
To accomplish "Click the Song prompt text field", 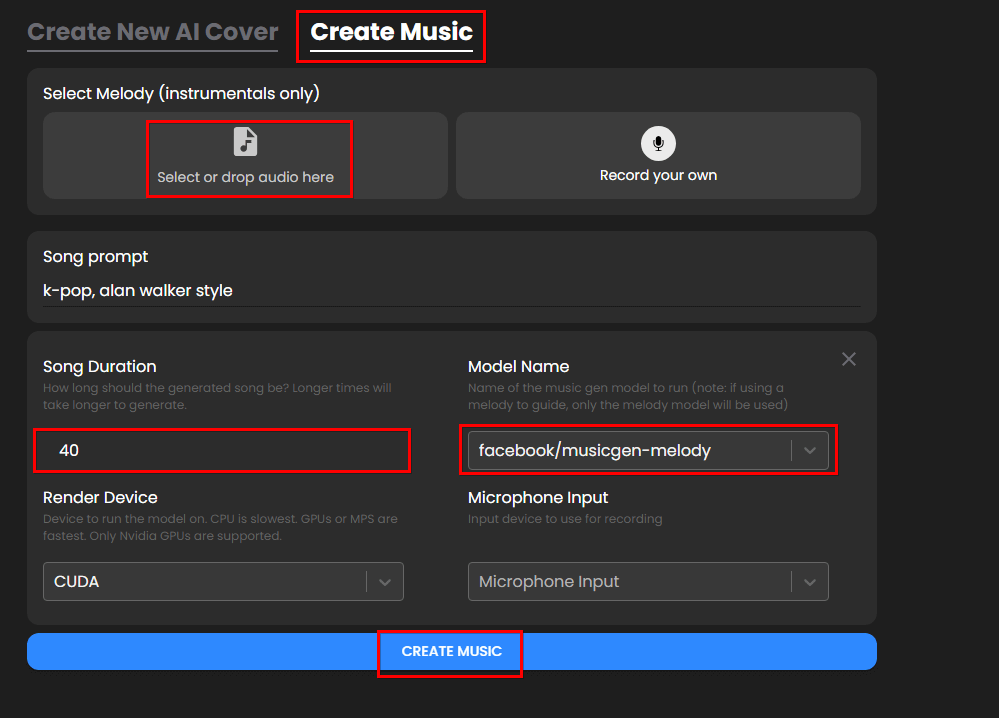I will 450,291.
